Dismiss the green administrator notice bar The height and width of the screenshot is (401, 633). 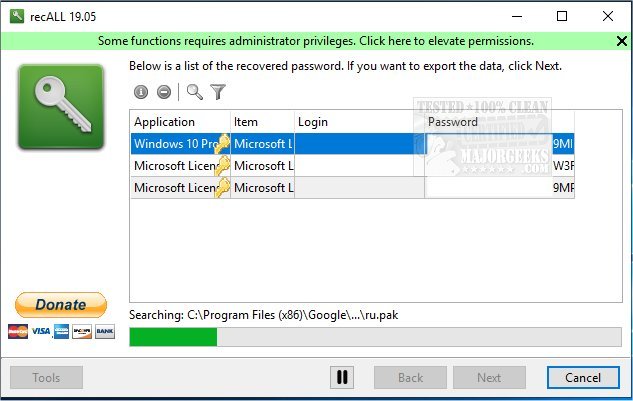tap(621, 41)
